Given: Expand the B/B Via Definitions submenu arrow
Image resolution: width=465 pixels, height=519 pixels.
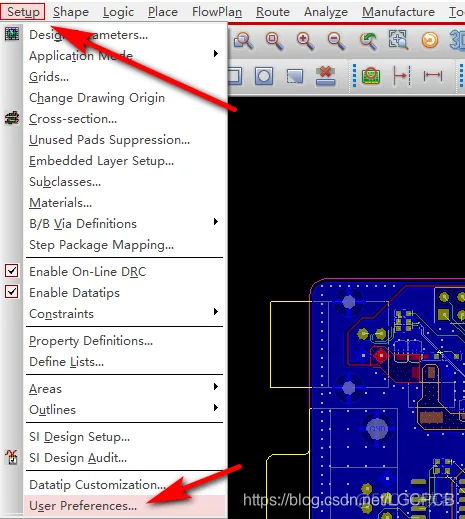Looking at the screenshot, I should click(x=216, y=222).
